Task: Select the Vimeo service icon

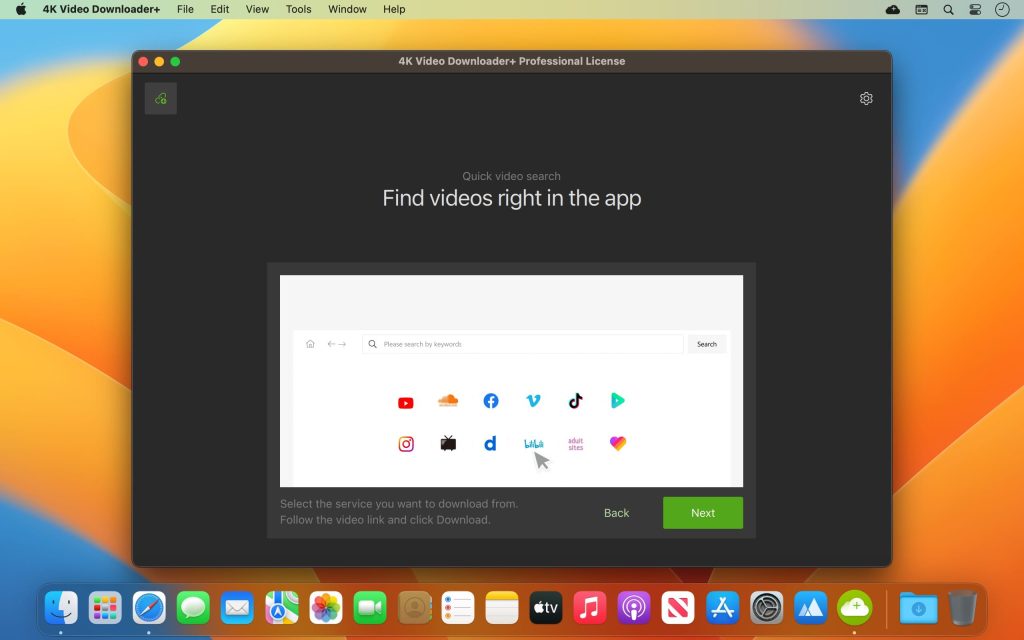Action: click(532, 400)
